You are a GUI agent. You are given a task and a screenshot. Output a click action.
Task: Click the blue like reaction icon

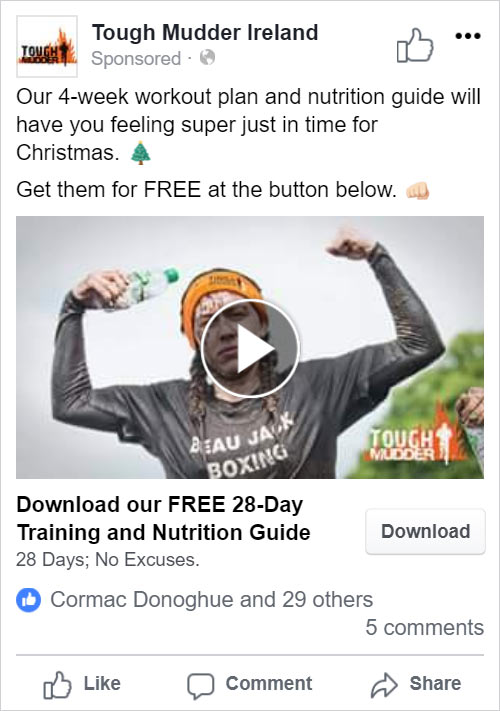(x=29, y=600)
